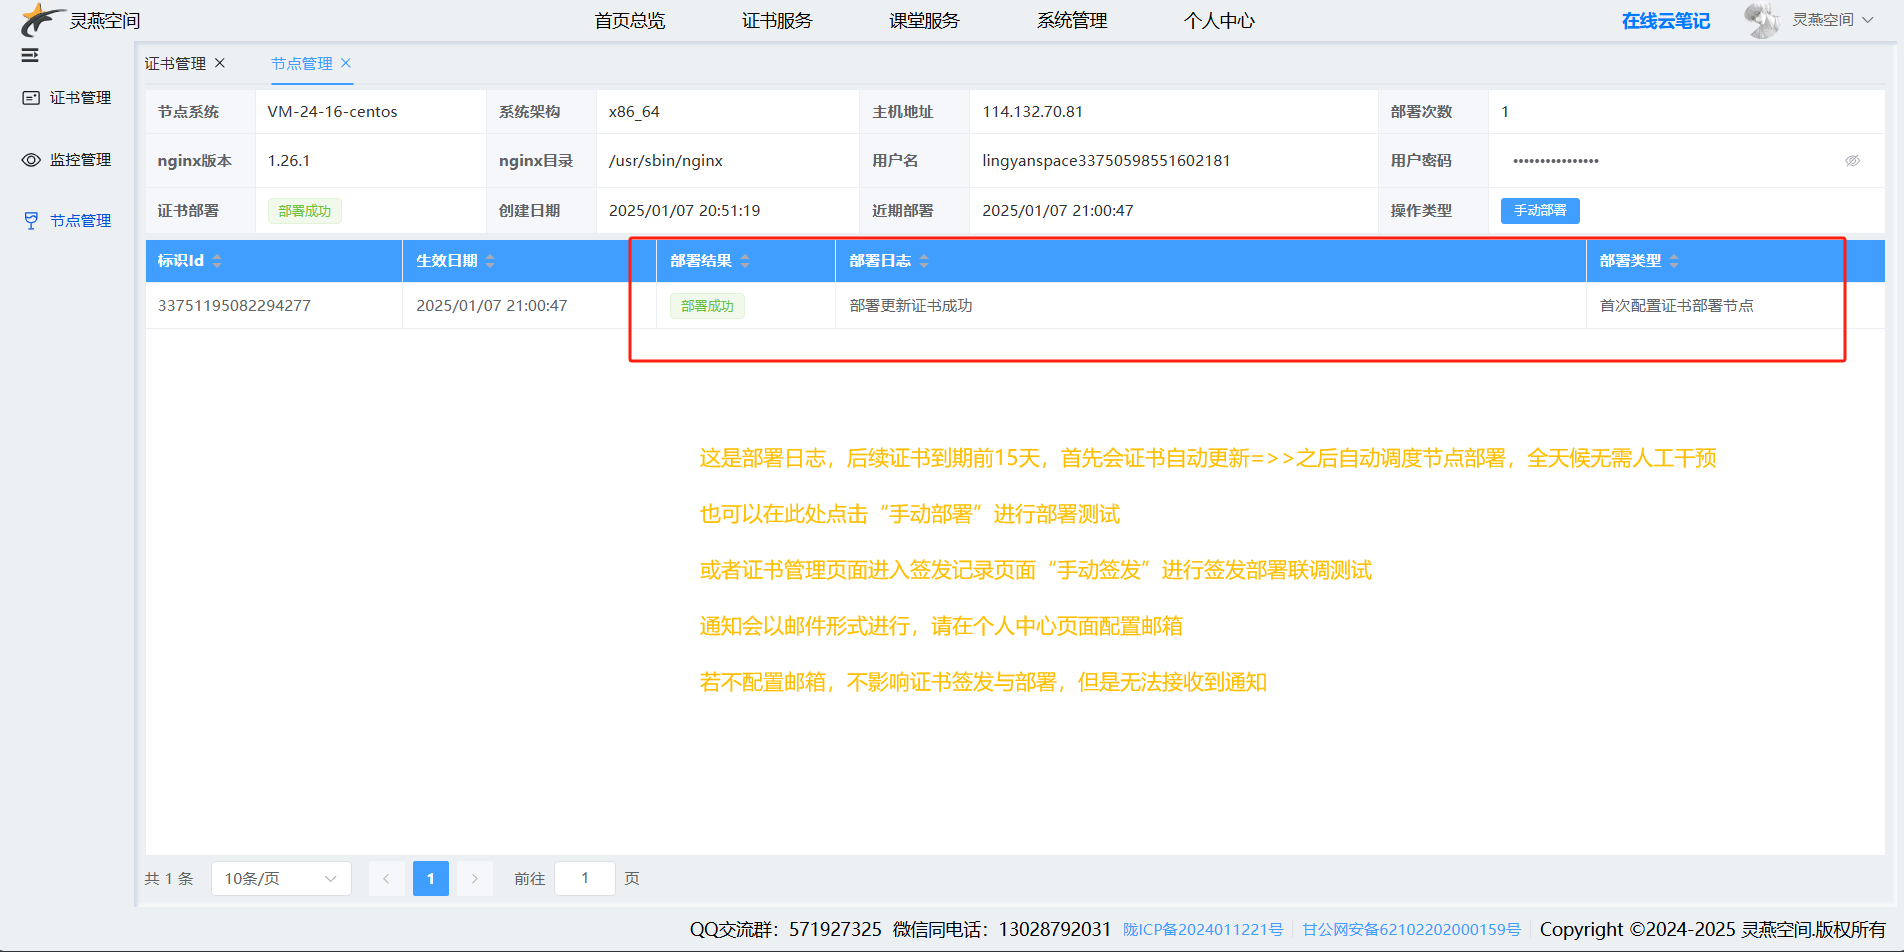The width and height of the screenshot is (1904, 952).
Task: Close the 证书管理 tab
Action: pos(220,62)
